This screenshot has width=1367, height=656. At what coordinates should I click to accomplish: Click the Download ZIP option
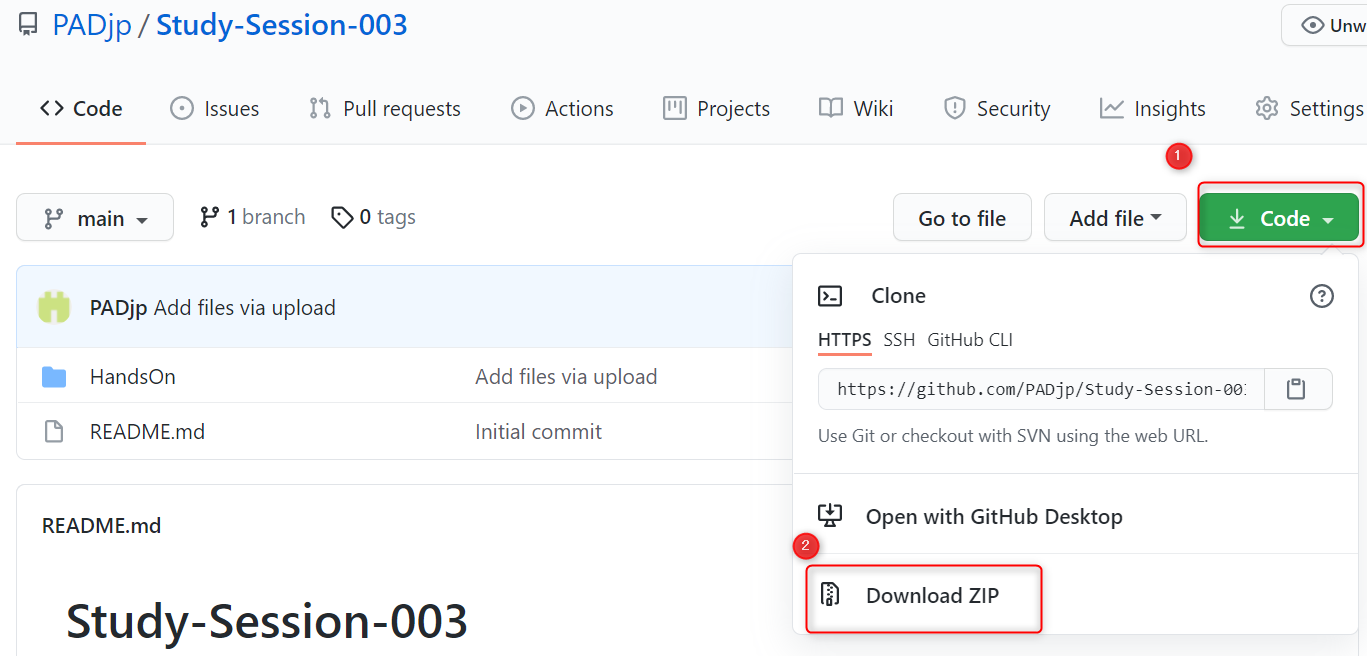click(x=932, y=595)
